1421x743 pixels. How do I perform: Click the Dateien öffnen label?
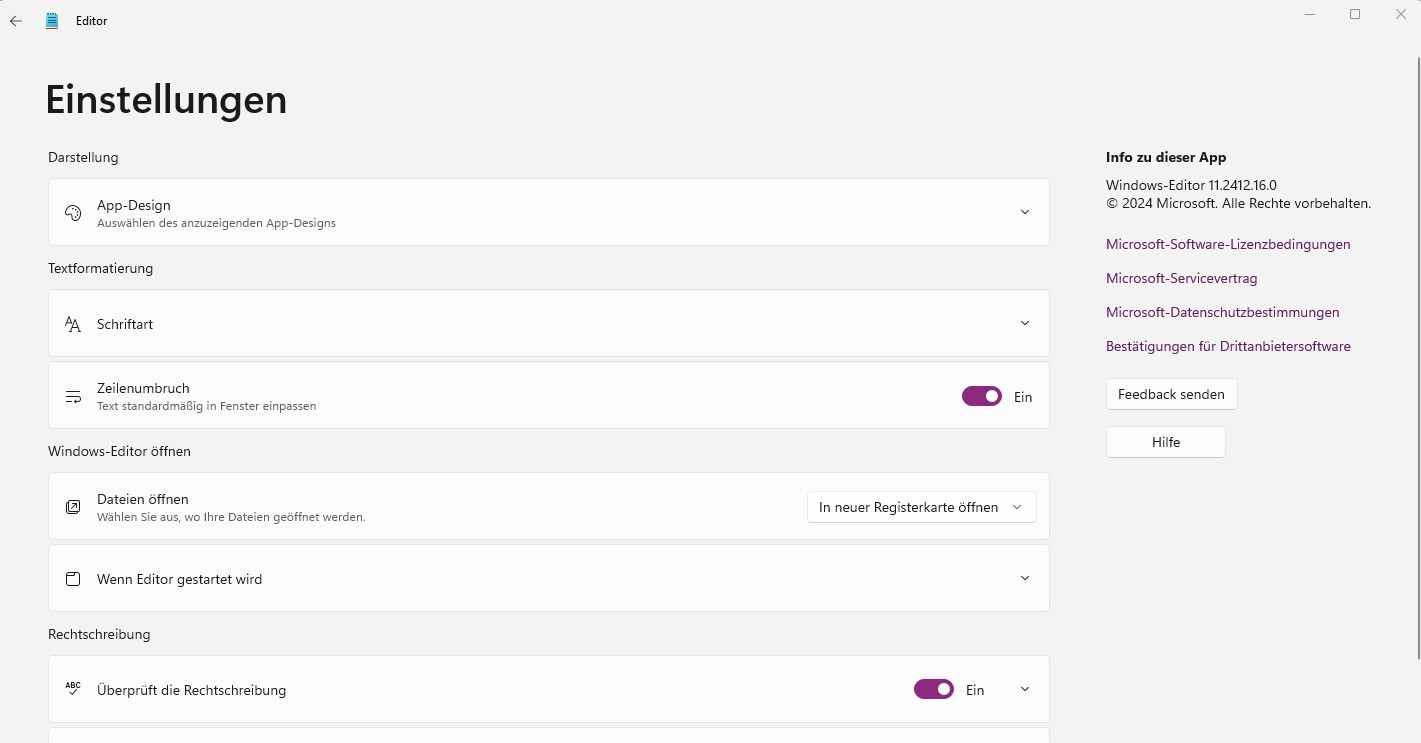coord(143,499)
